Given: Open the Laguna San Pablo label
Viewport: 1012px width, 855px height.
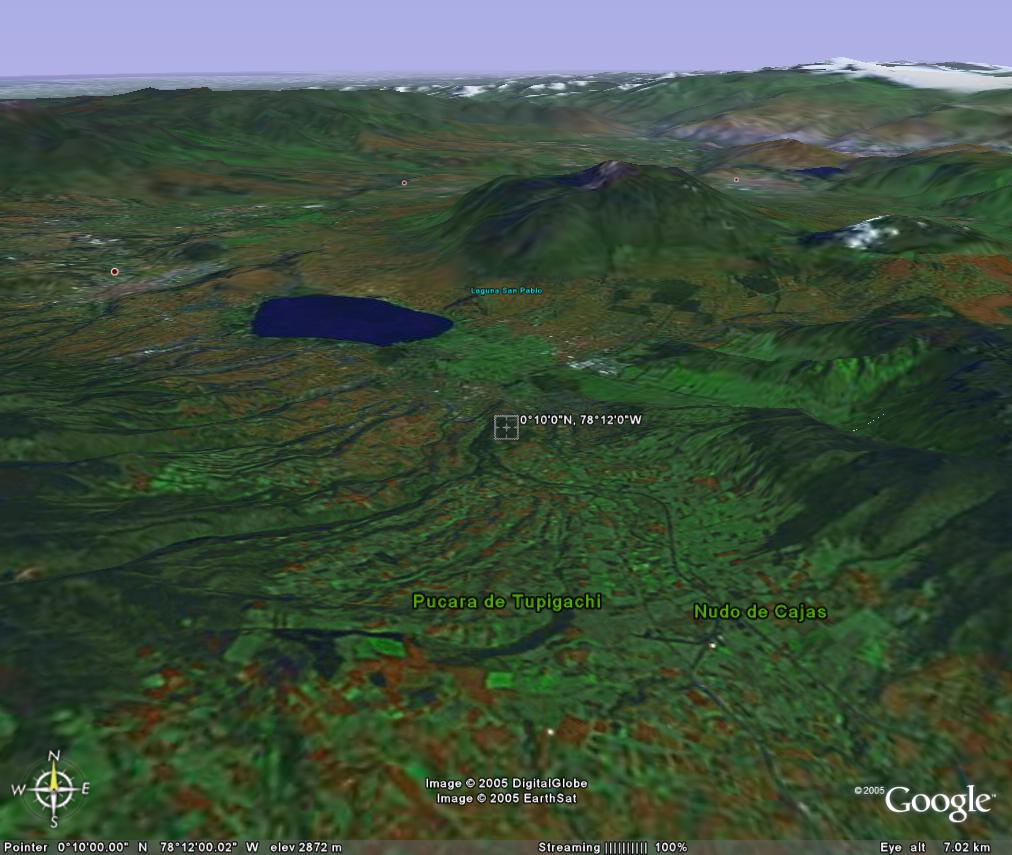Looking at the screenshot, I should [506, 291].
